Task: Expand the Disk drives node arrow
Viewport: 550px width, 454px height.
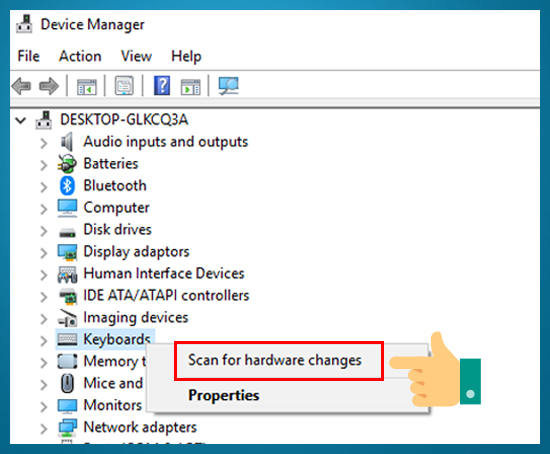Action: point(43,231)
